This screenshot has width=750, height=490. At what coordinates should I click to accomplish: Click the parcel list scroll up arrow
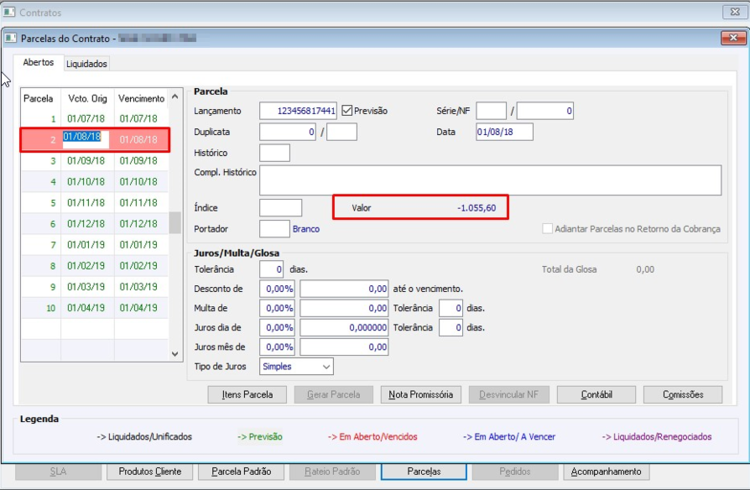(x=175, y=97)
